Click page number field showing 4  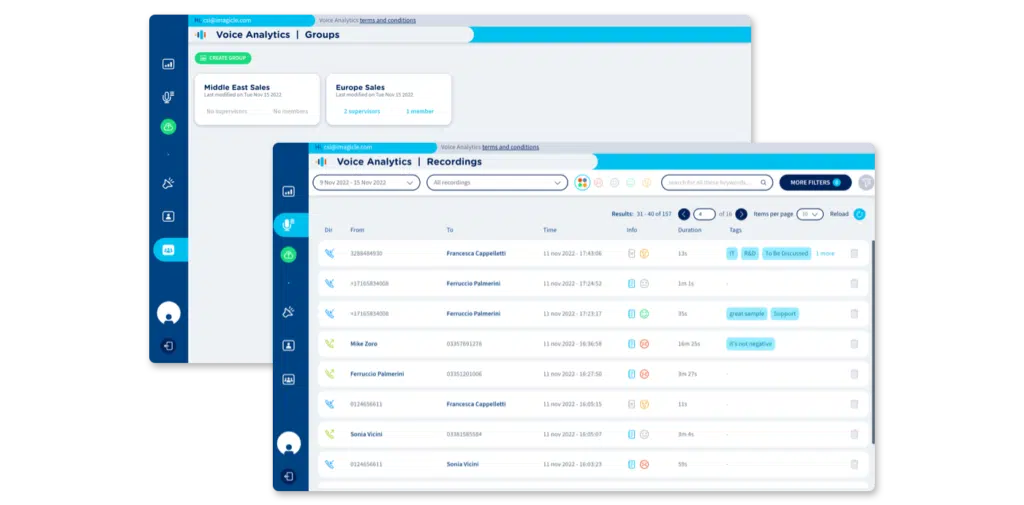pyautogui.click(x=705, y=214)
